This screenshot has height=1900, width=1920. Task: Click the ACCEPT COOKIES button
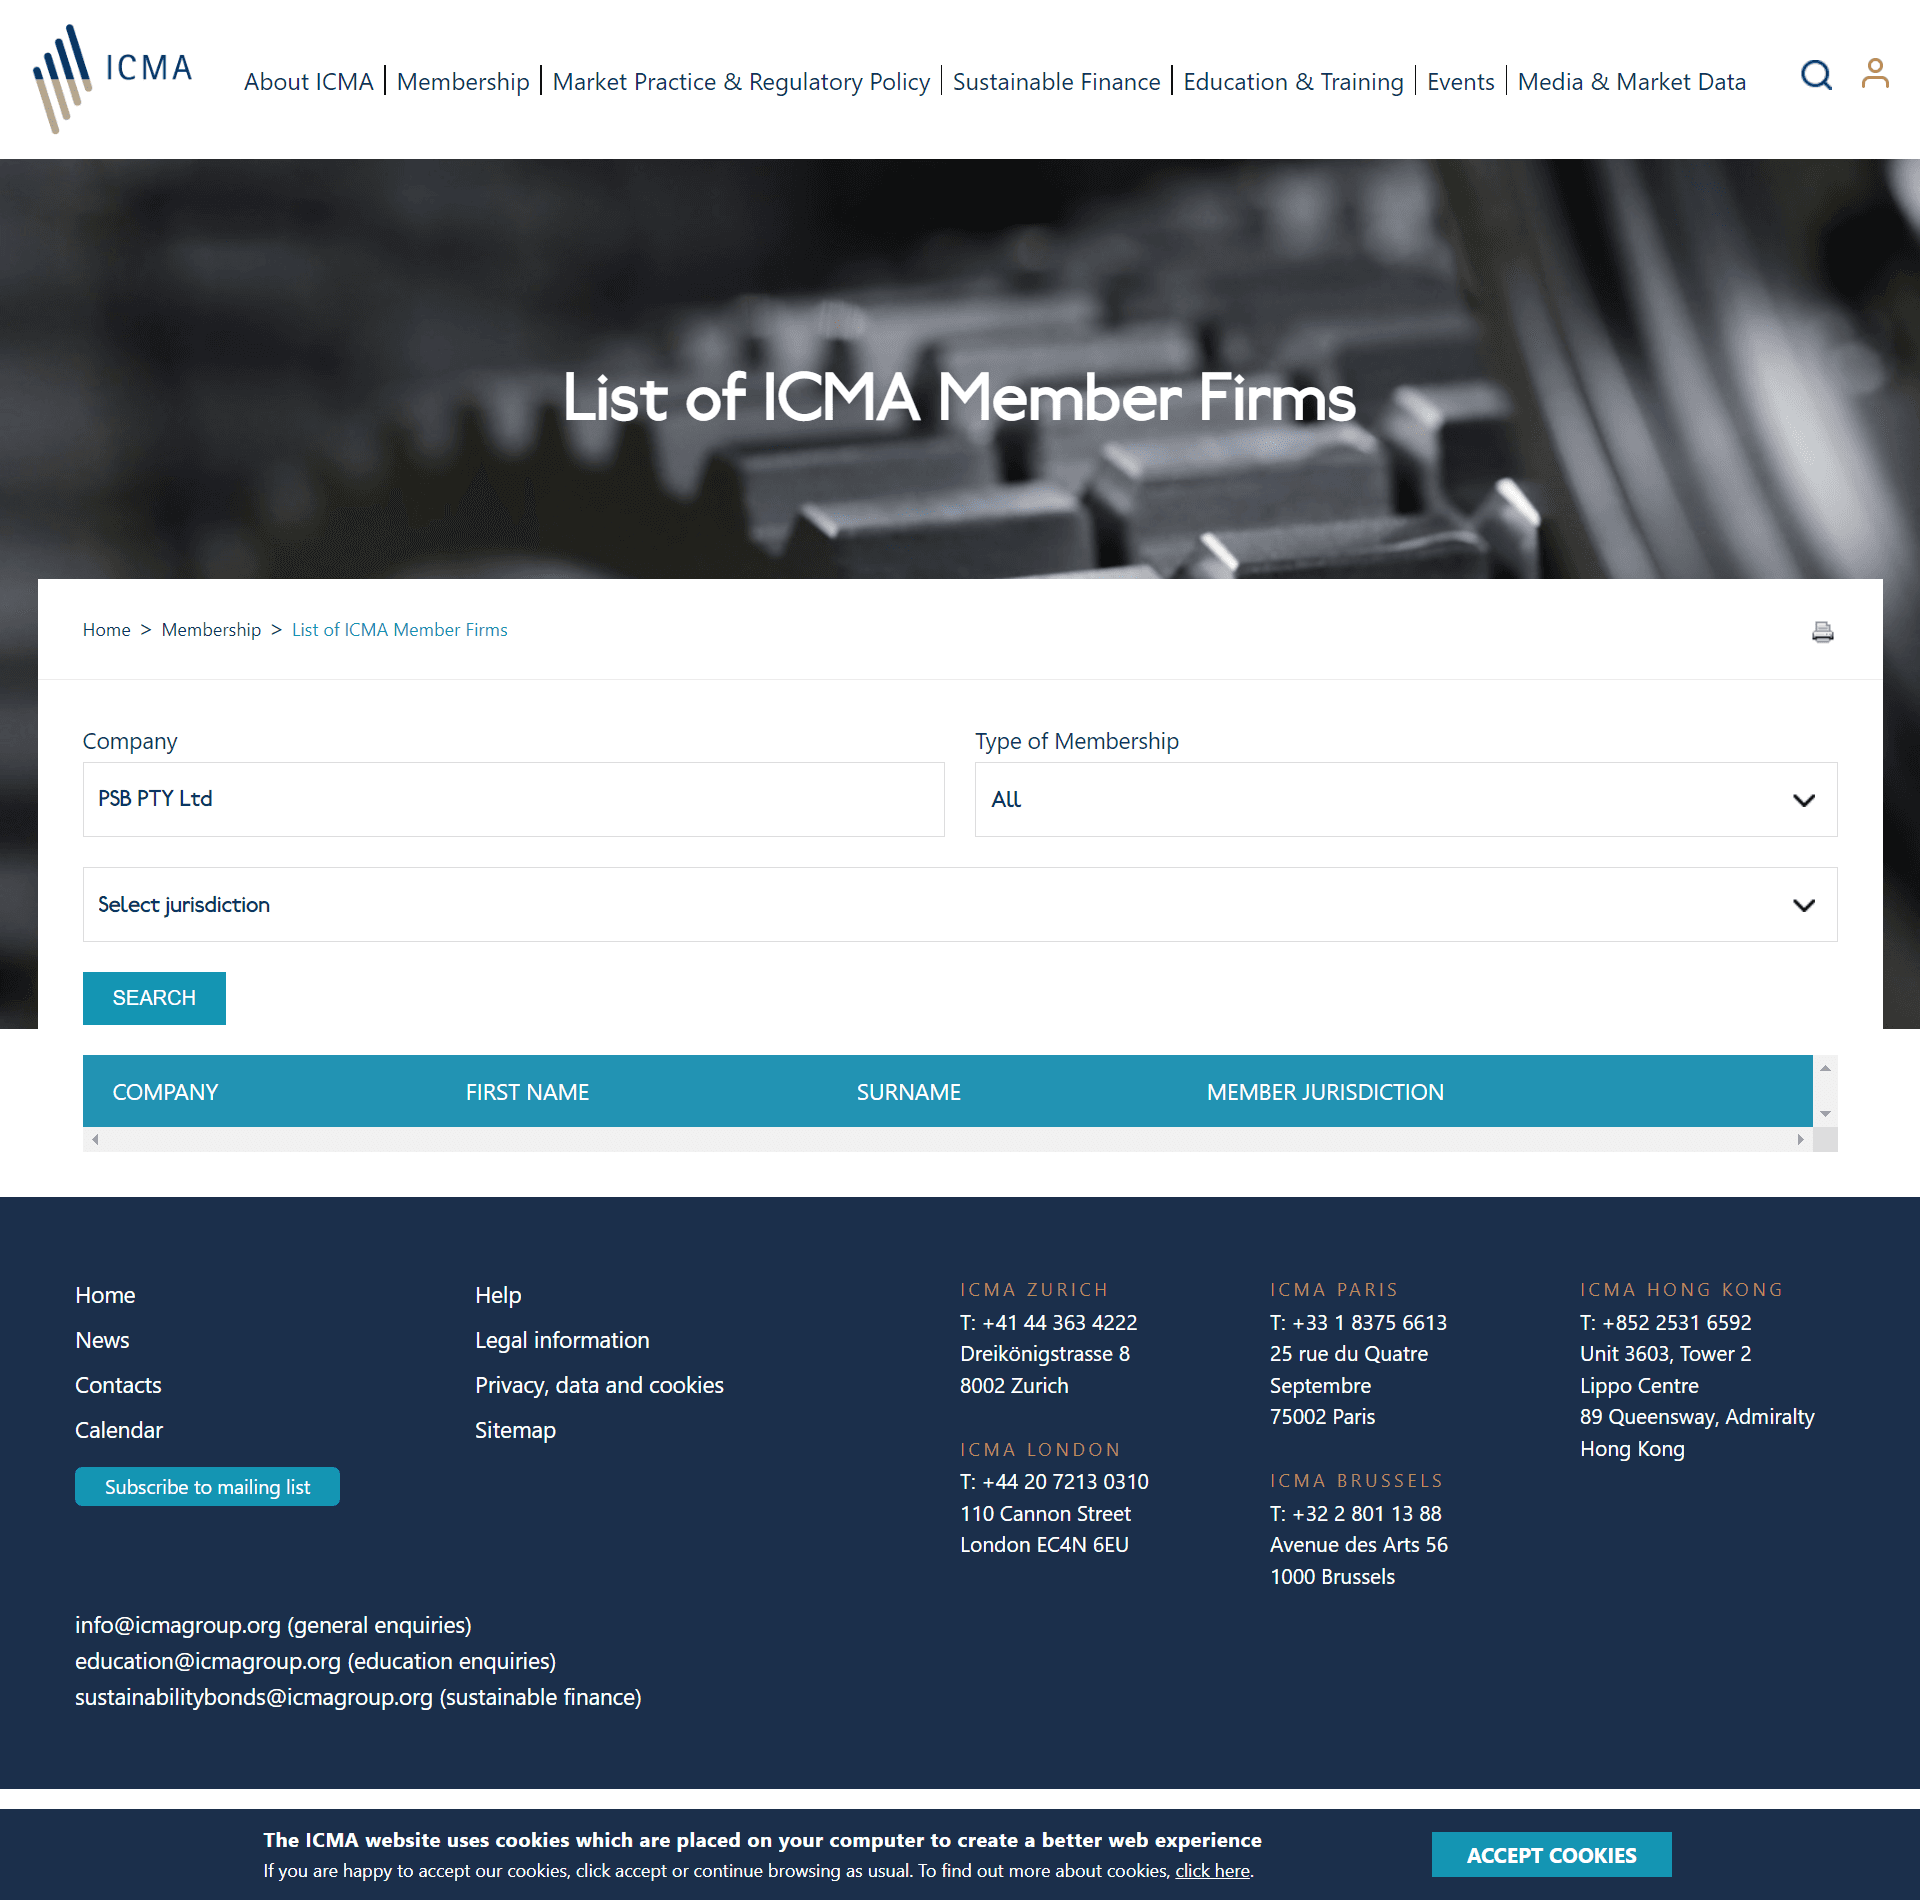(x=1551, y=1855)
